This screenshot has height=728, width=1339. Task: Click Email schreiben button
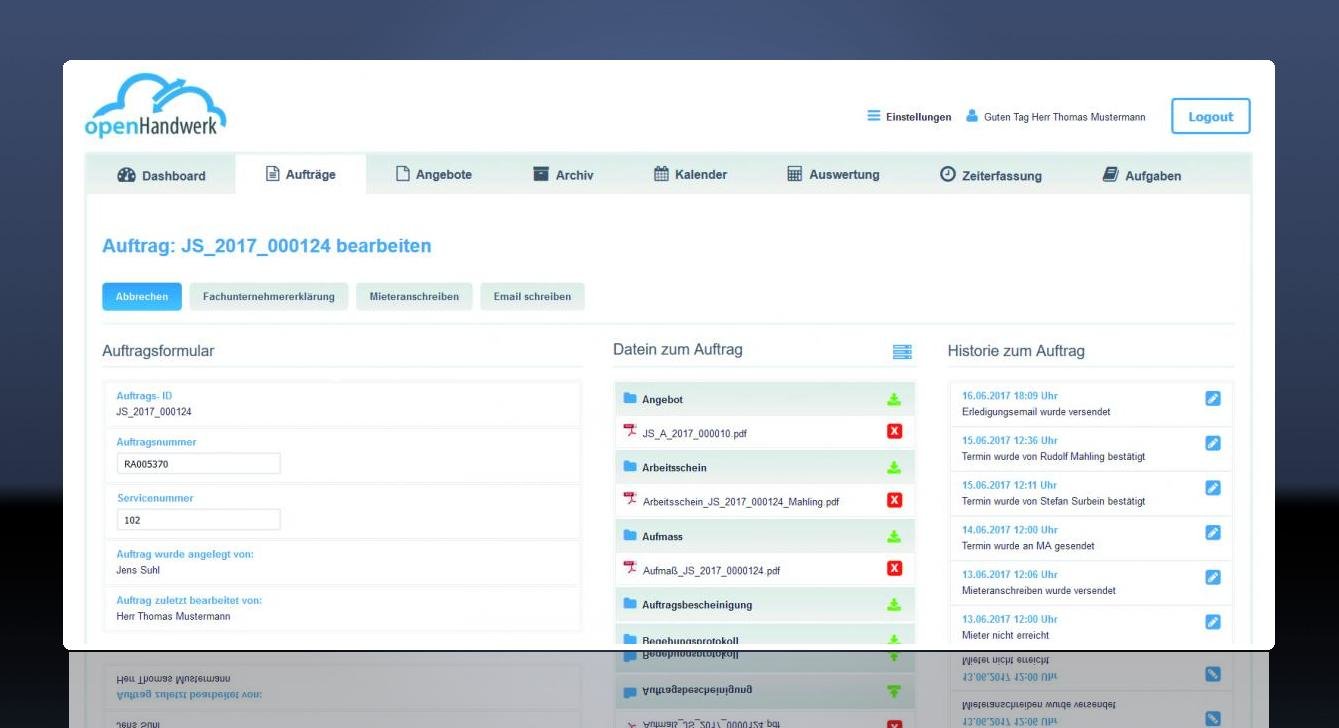point(532,296)
